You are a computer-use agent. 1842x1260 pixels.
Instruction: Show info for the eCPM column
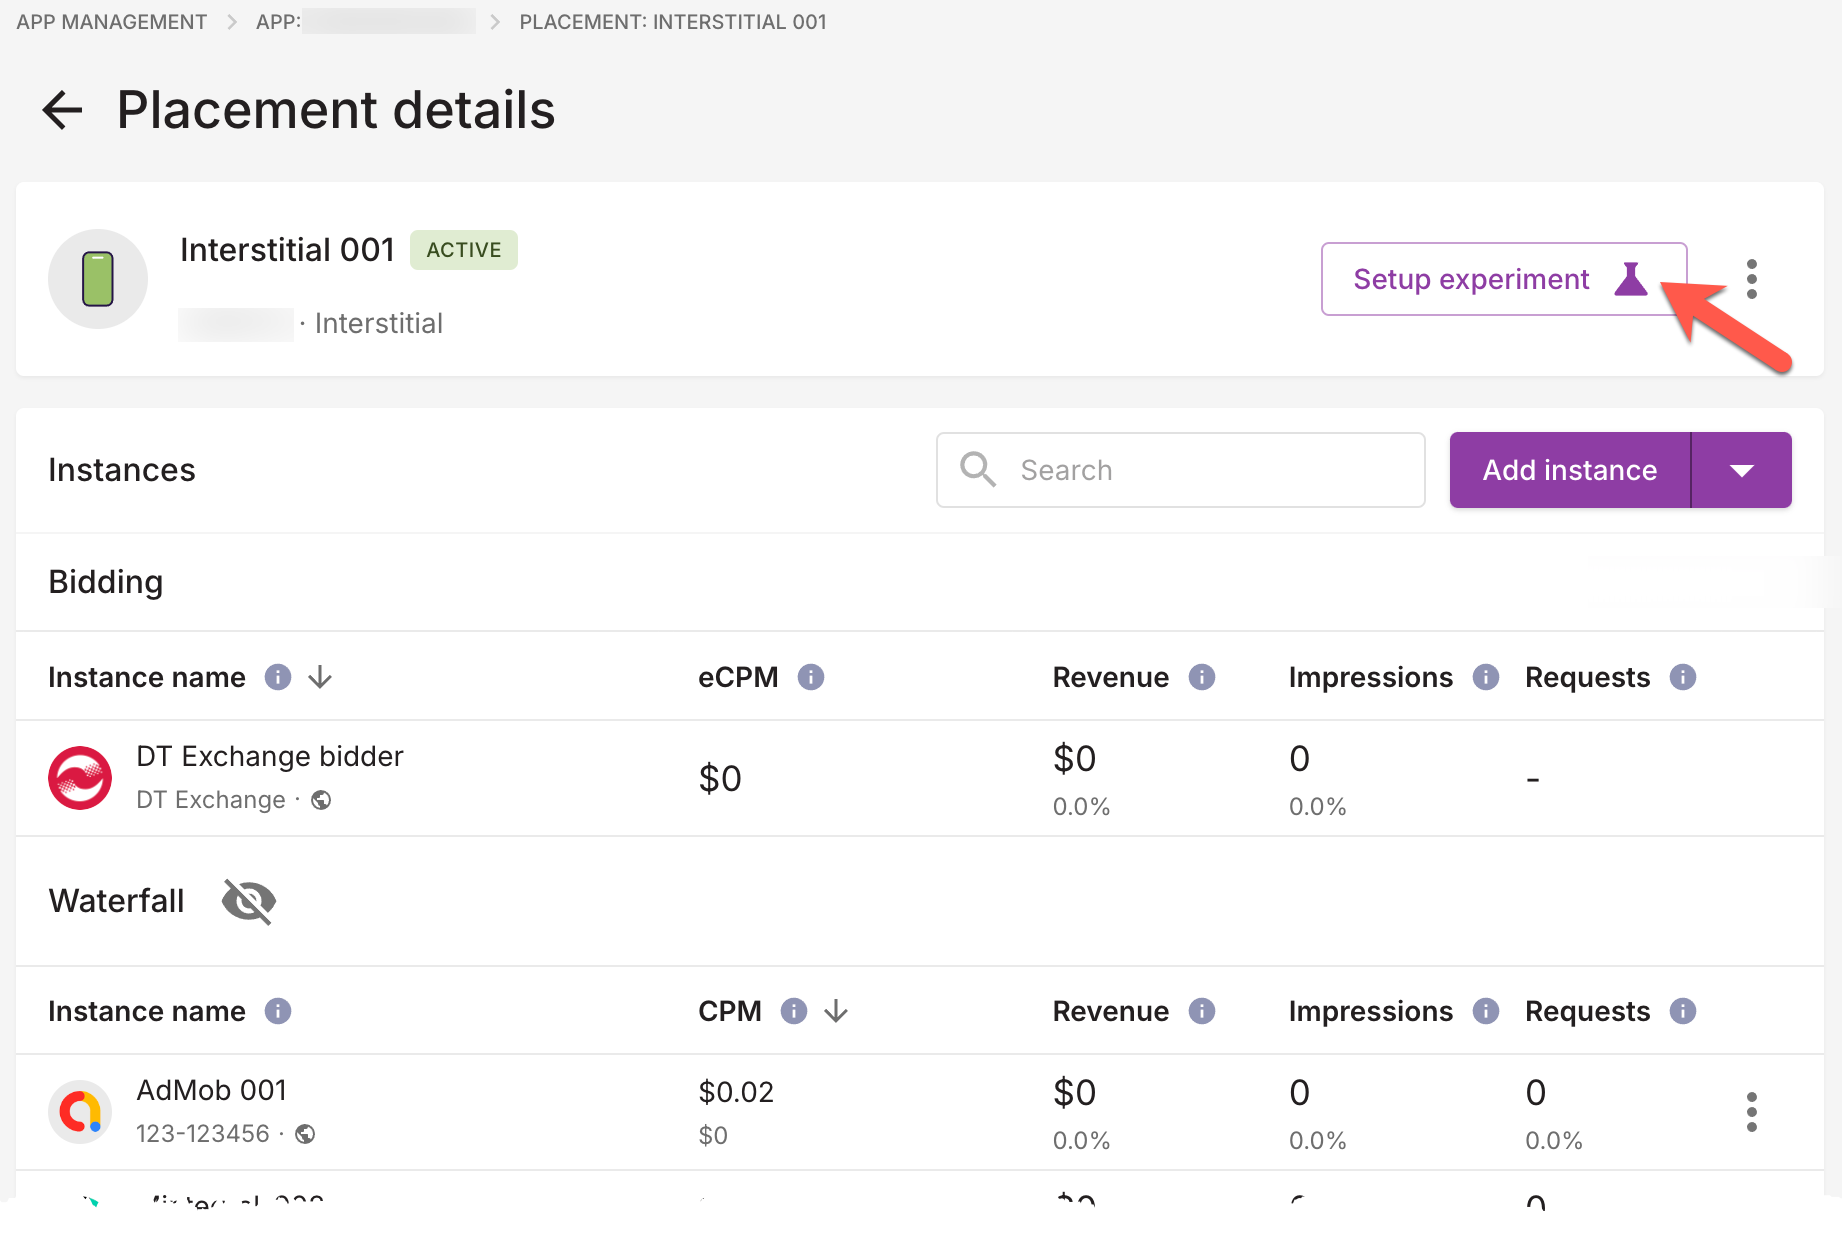coord(811,678)
